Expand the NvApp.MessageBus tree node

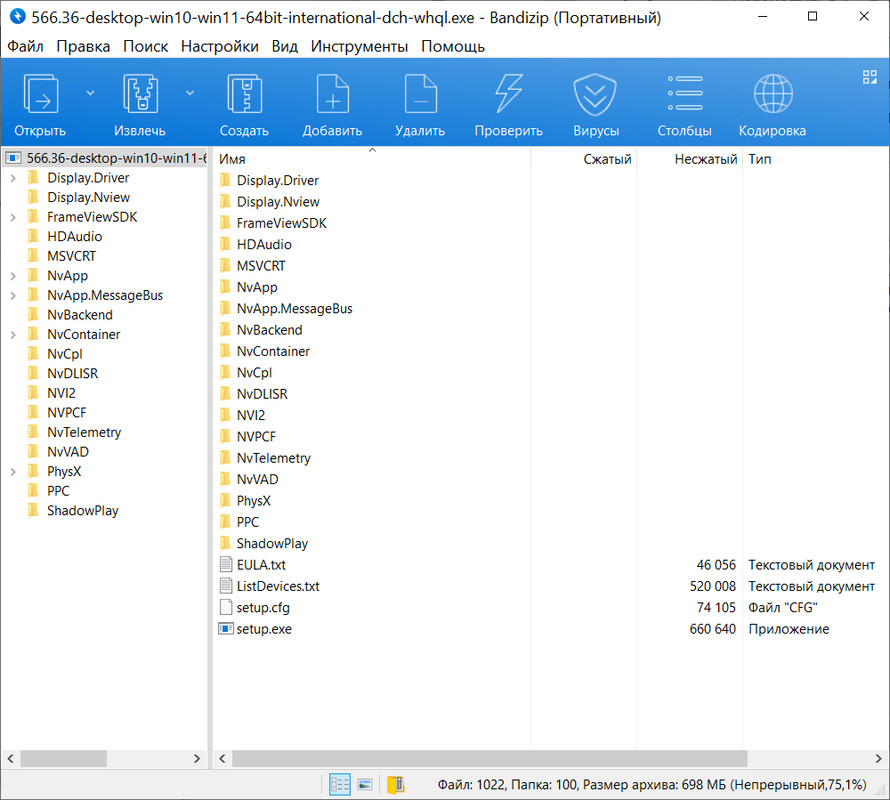13,296
